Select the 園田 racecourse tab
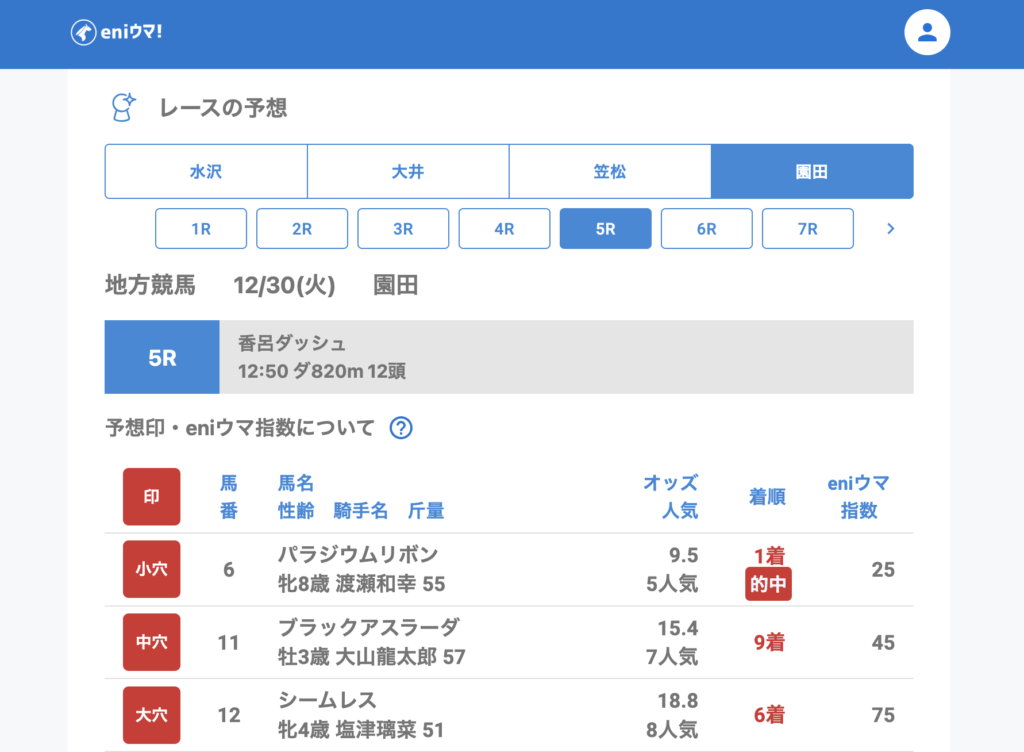This screenshot has height=752, width=1024. (x=812, y=171)
